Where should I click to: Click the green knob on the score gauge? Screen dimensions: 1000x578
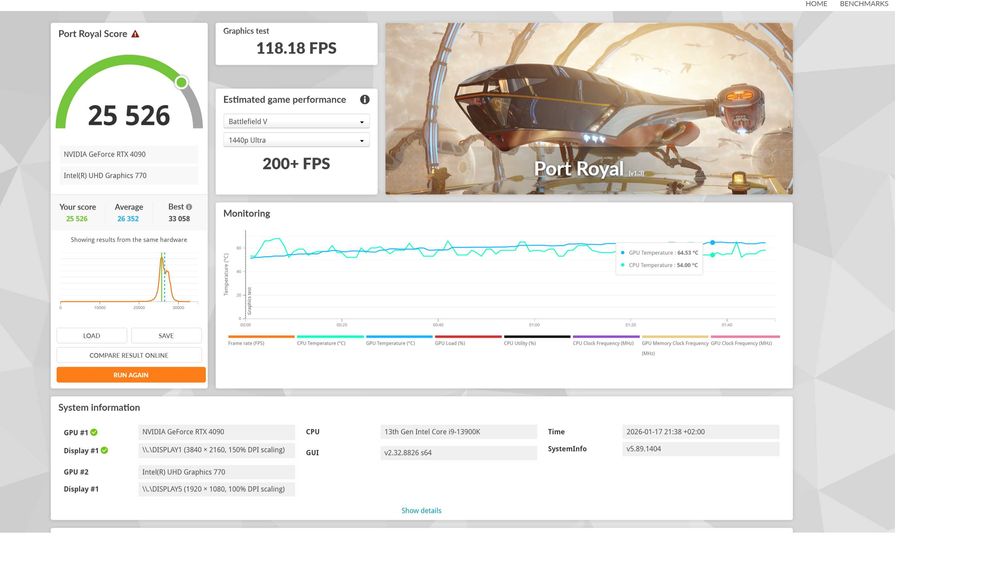(x=182, y=82)
